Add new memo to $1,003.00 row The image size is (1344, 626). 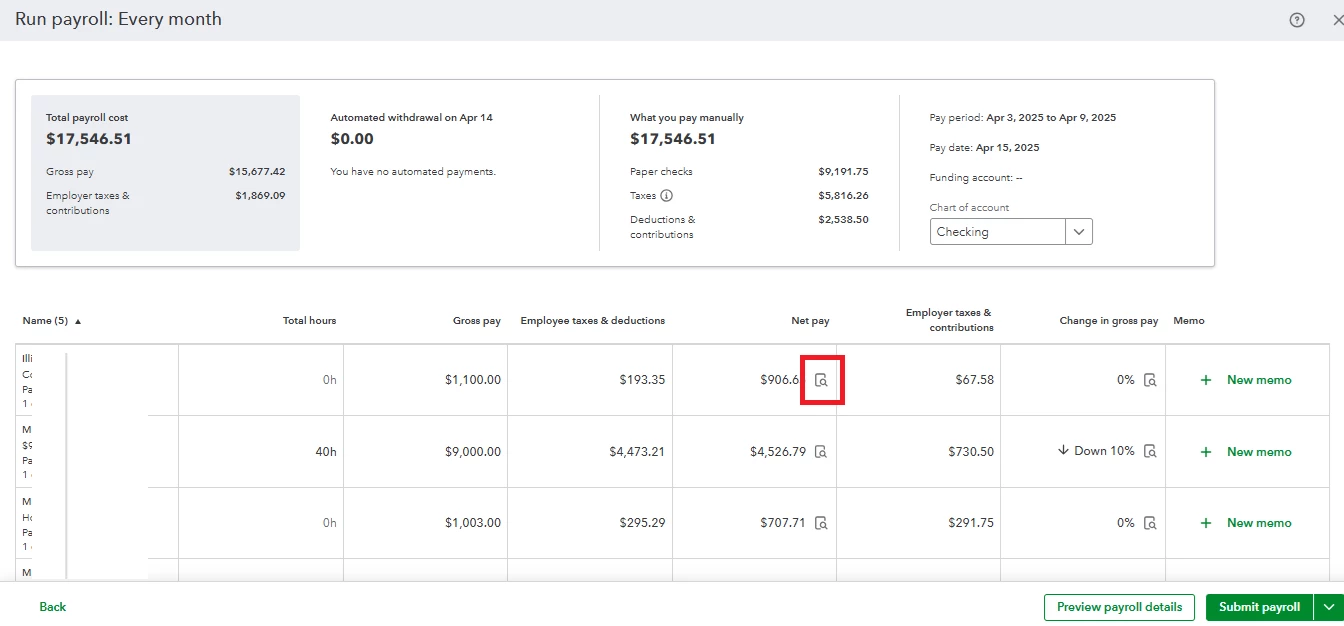point(1246,523)
